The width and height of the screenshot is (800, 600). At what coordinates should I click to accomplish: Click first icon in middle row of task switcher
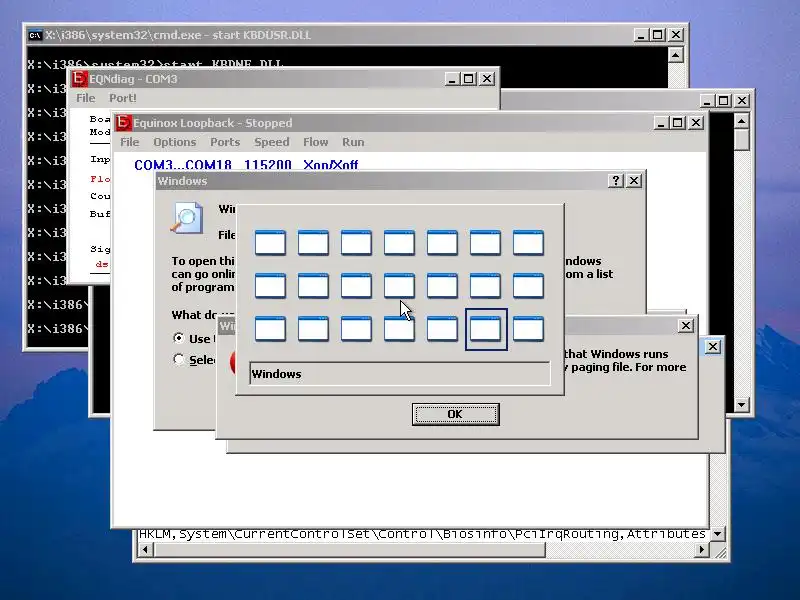270,285
